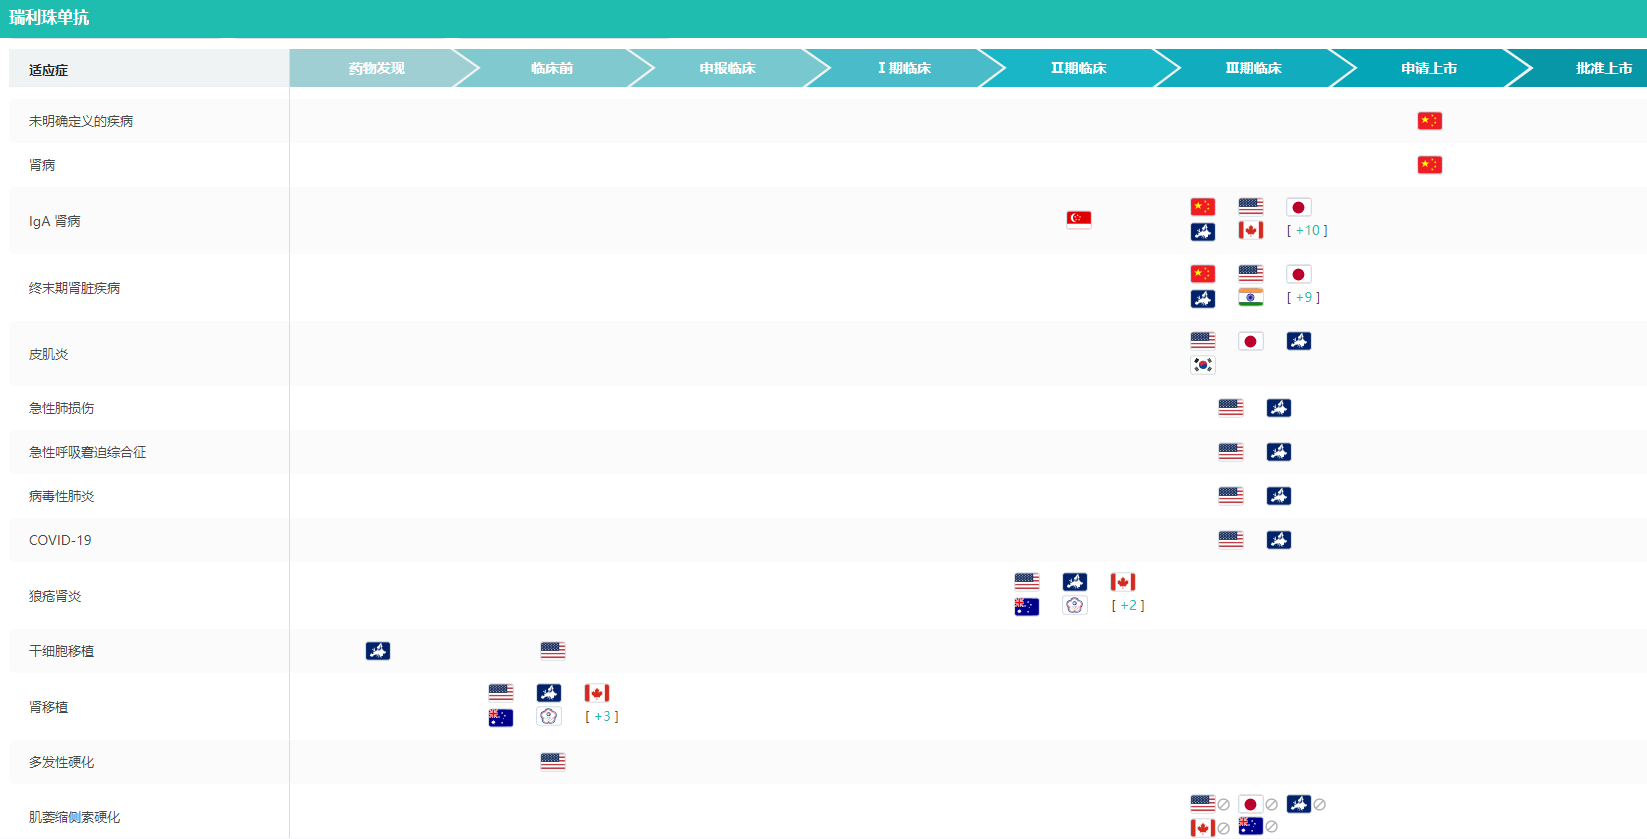This screenshot has height=839, width=1647.
Task: Click the 申报临床 stage header
Action: click(727, 68)
